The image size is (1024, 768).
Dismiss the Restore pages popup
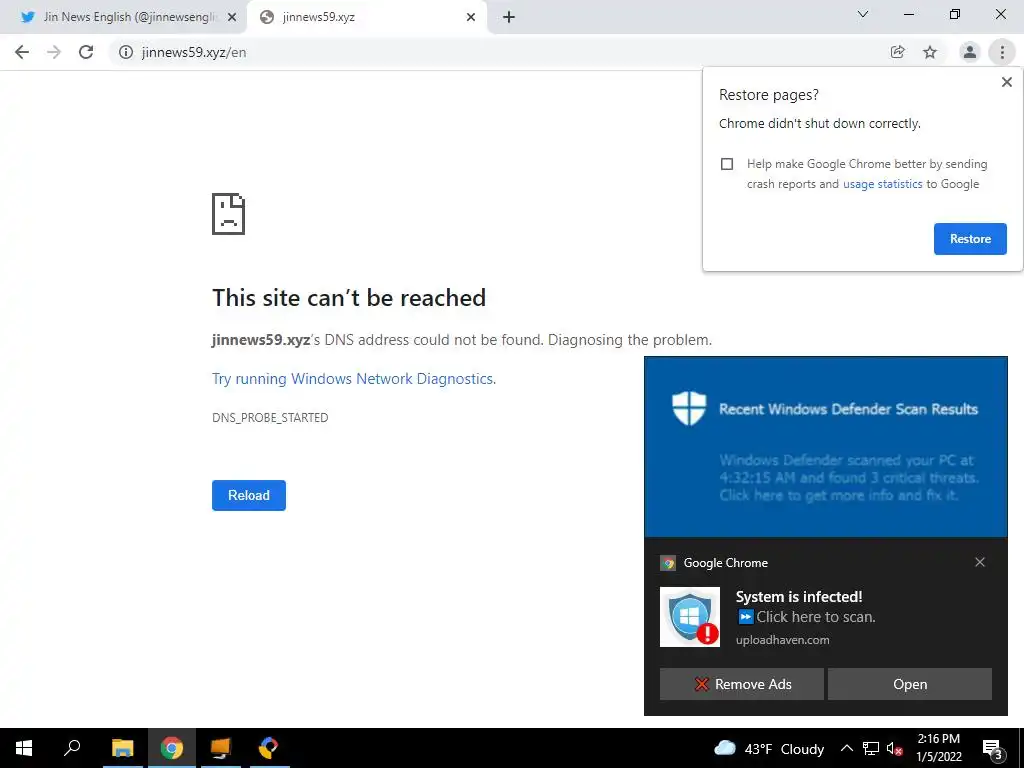pyautogui.click(x=1006, y=82)
